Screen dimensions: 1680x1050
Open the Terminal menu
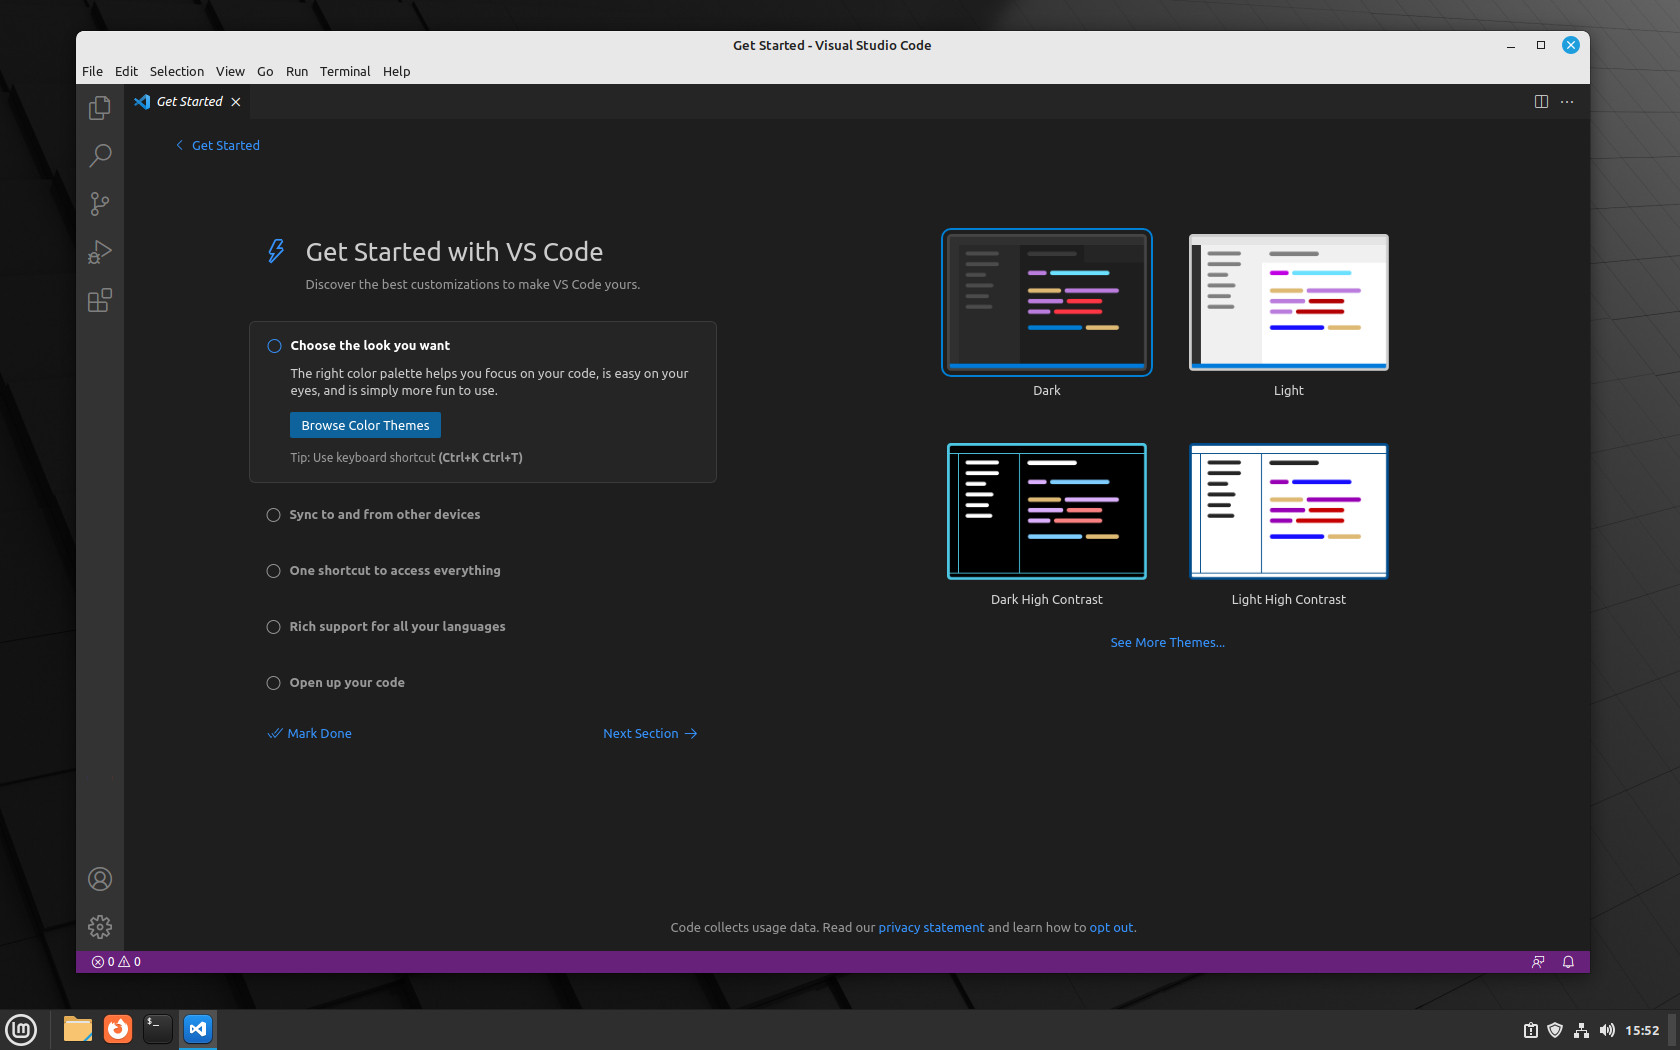(x=345, y=72)
